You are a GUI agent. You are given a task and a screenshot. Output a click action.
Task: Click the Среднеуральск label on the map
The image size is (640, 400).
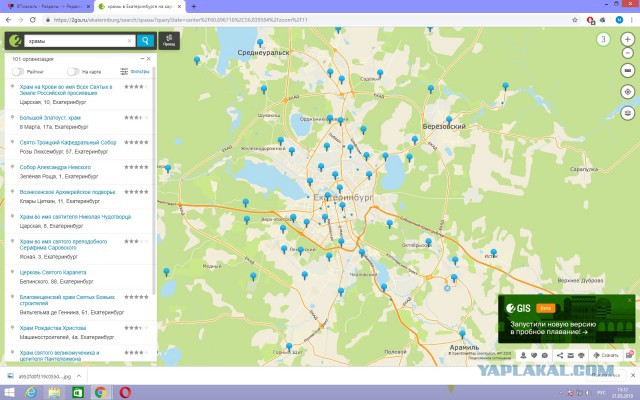tap(263, 52)
